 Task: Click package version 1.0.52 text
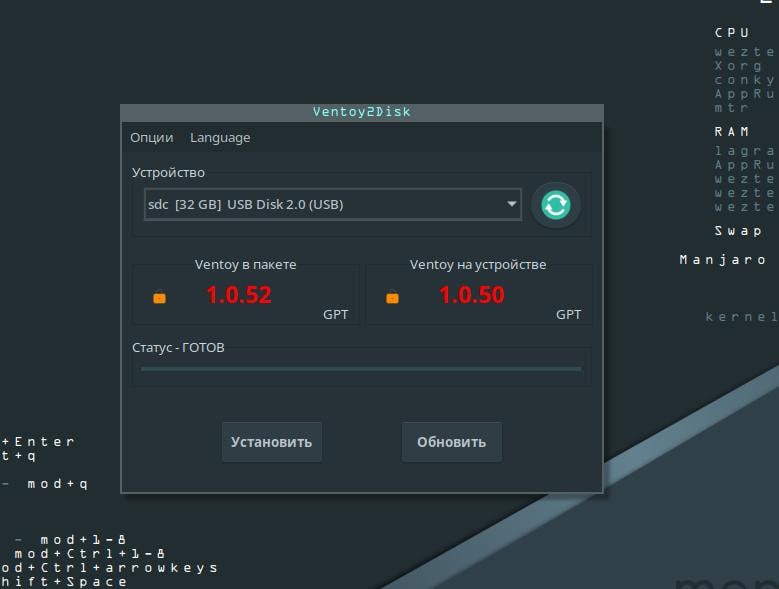(x=239, y=295)
